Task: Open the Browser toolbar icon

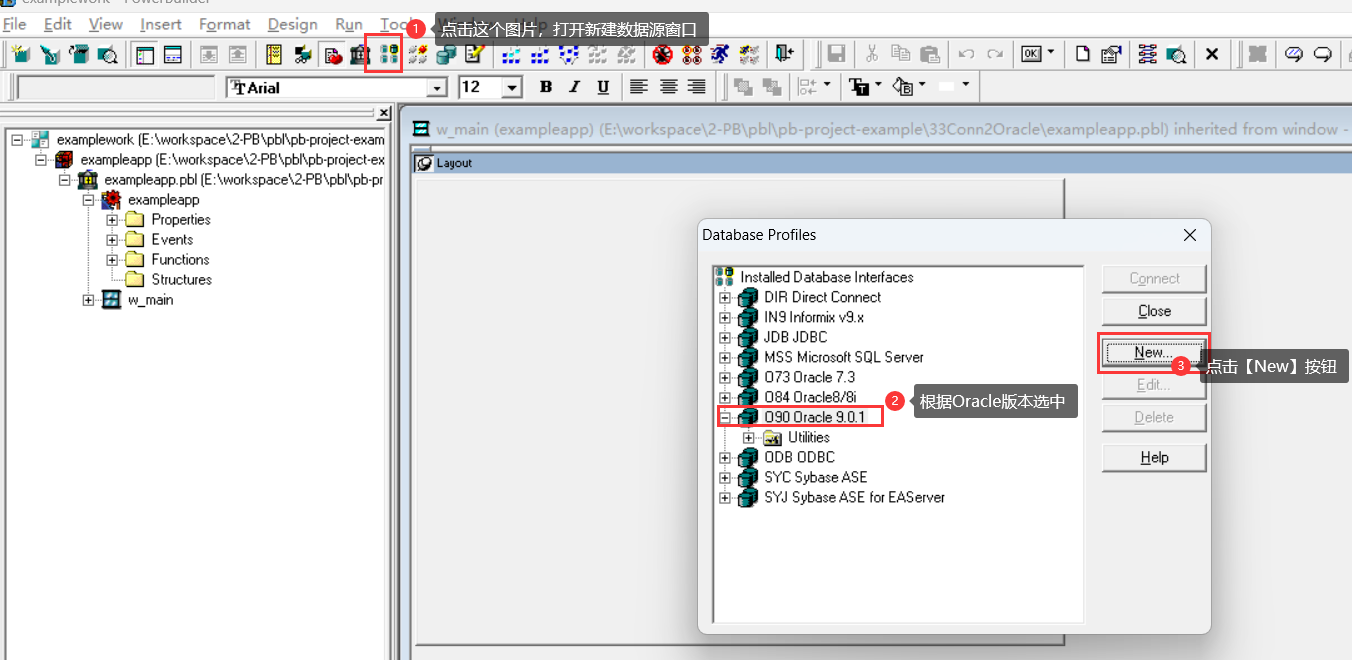Action: (x=301, y=54)
